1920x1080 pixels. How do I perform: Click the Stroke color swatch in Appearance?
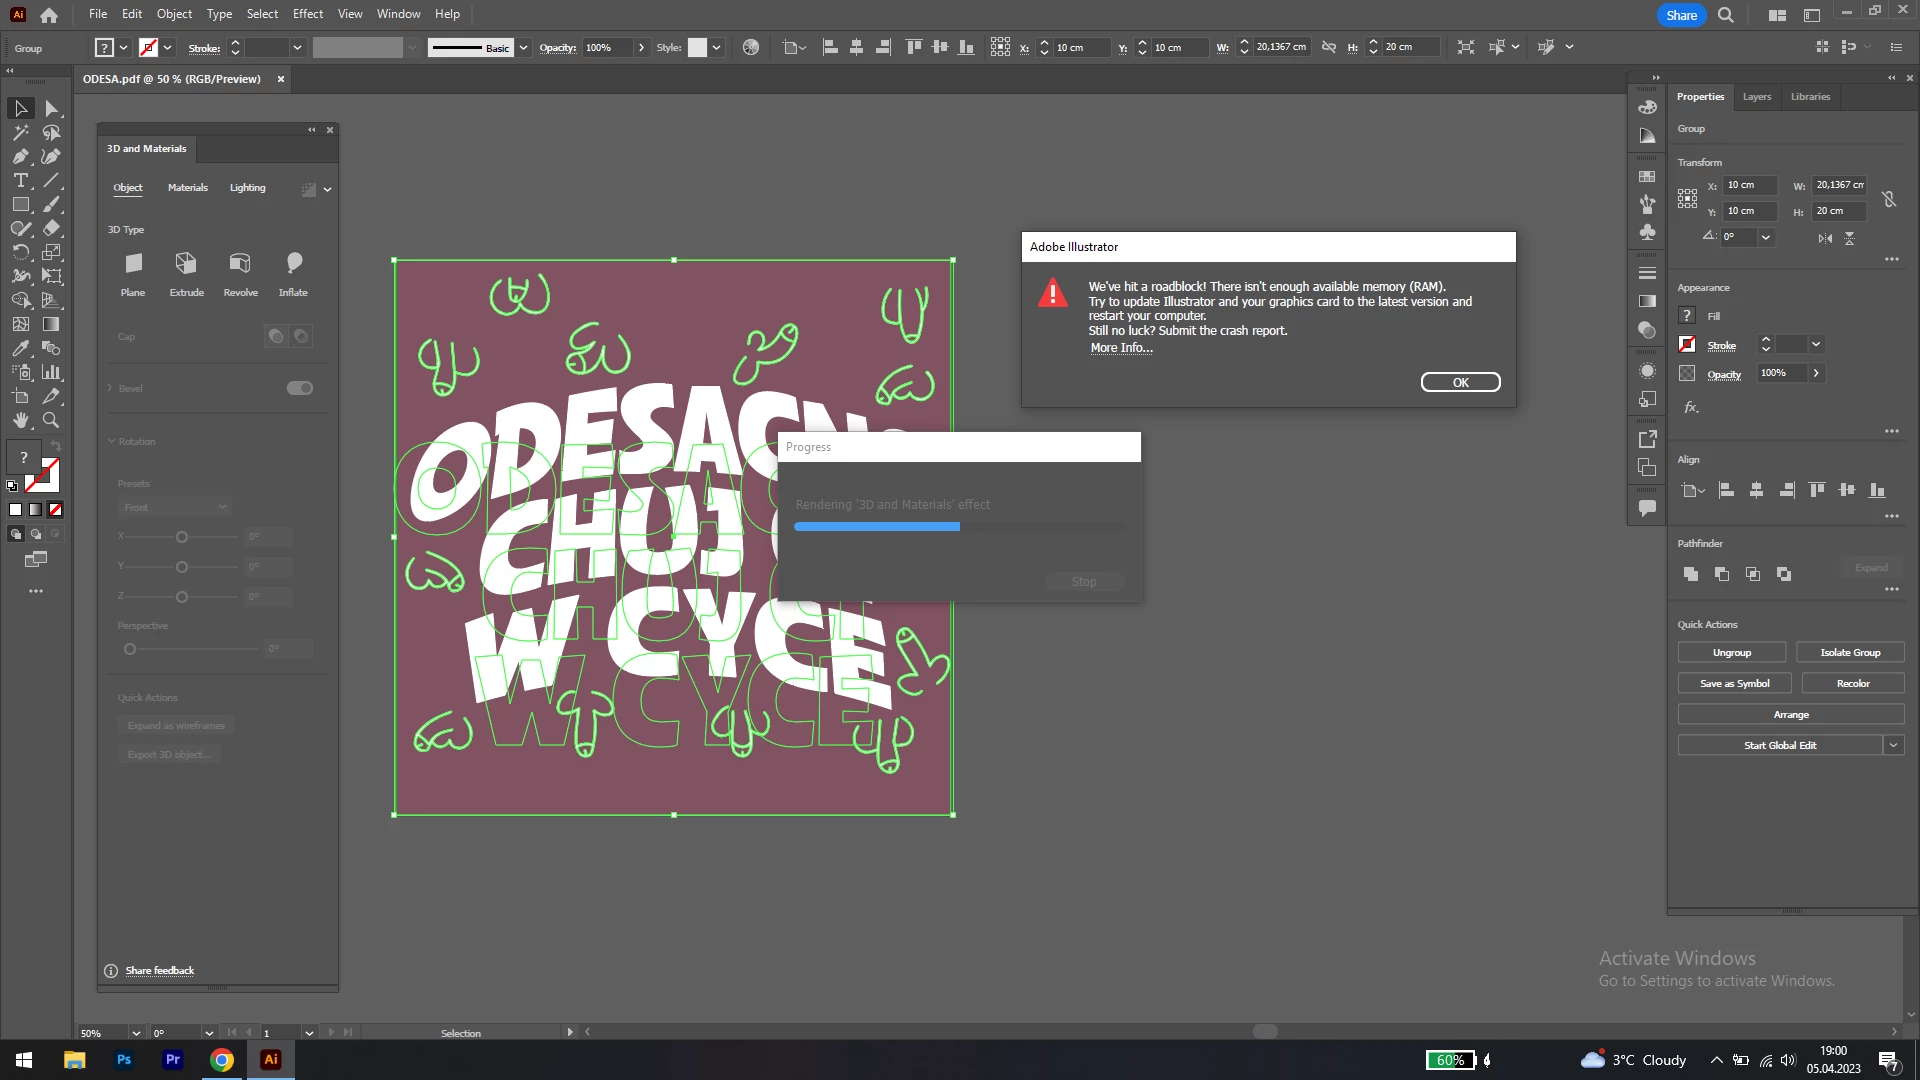[x=1687, y=345]
